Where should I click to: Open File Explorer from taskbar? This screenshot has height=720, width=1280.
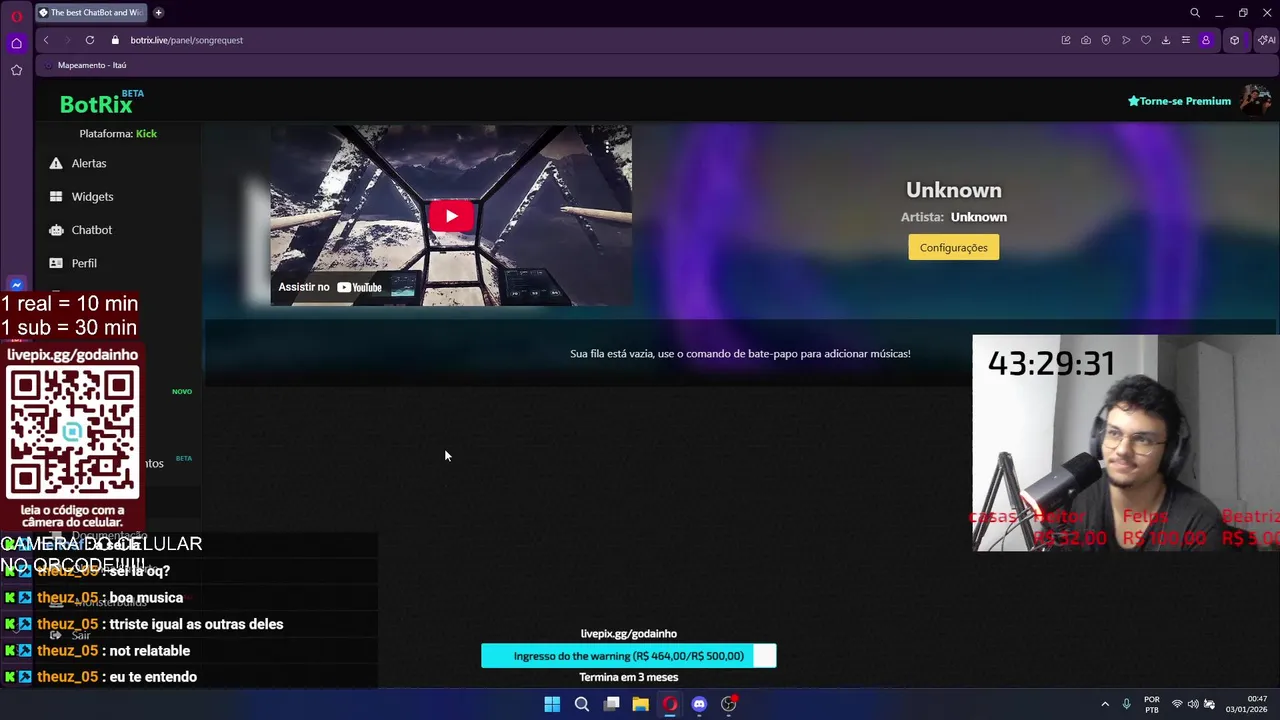pyautogui.click(x=640, y=704)
